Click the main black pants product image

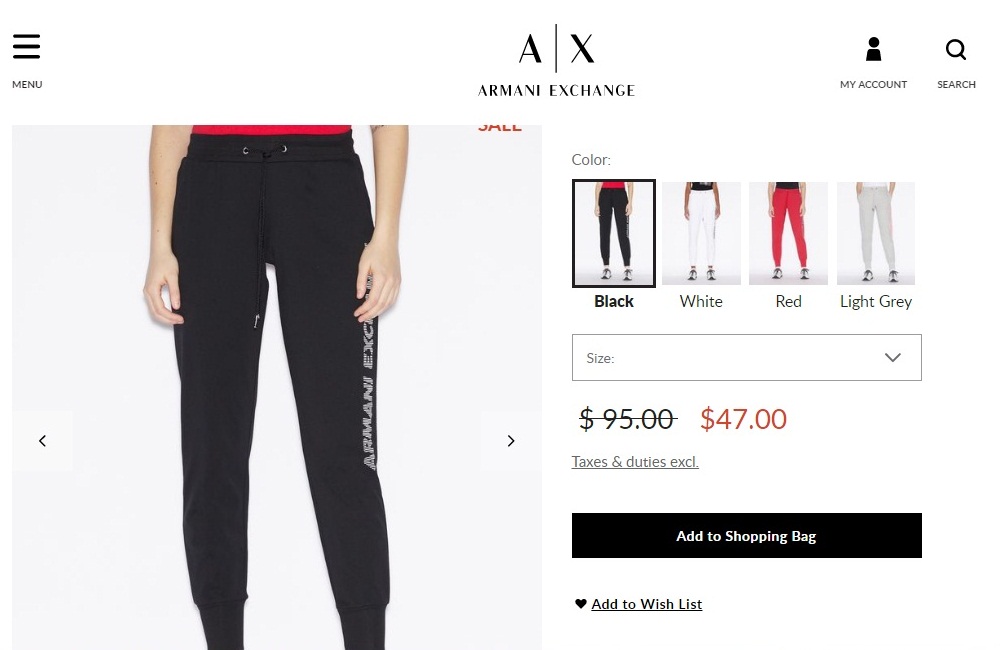pos(277,387)
